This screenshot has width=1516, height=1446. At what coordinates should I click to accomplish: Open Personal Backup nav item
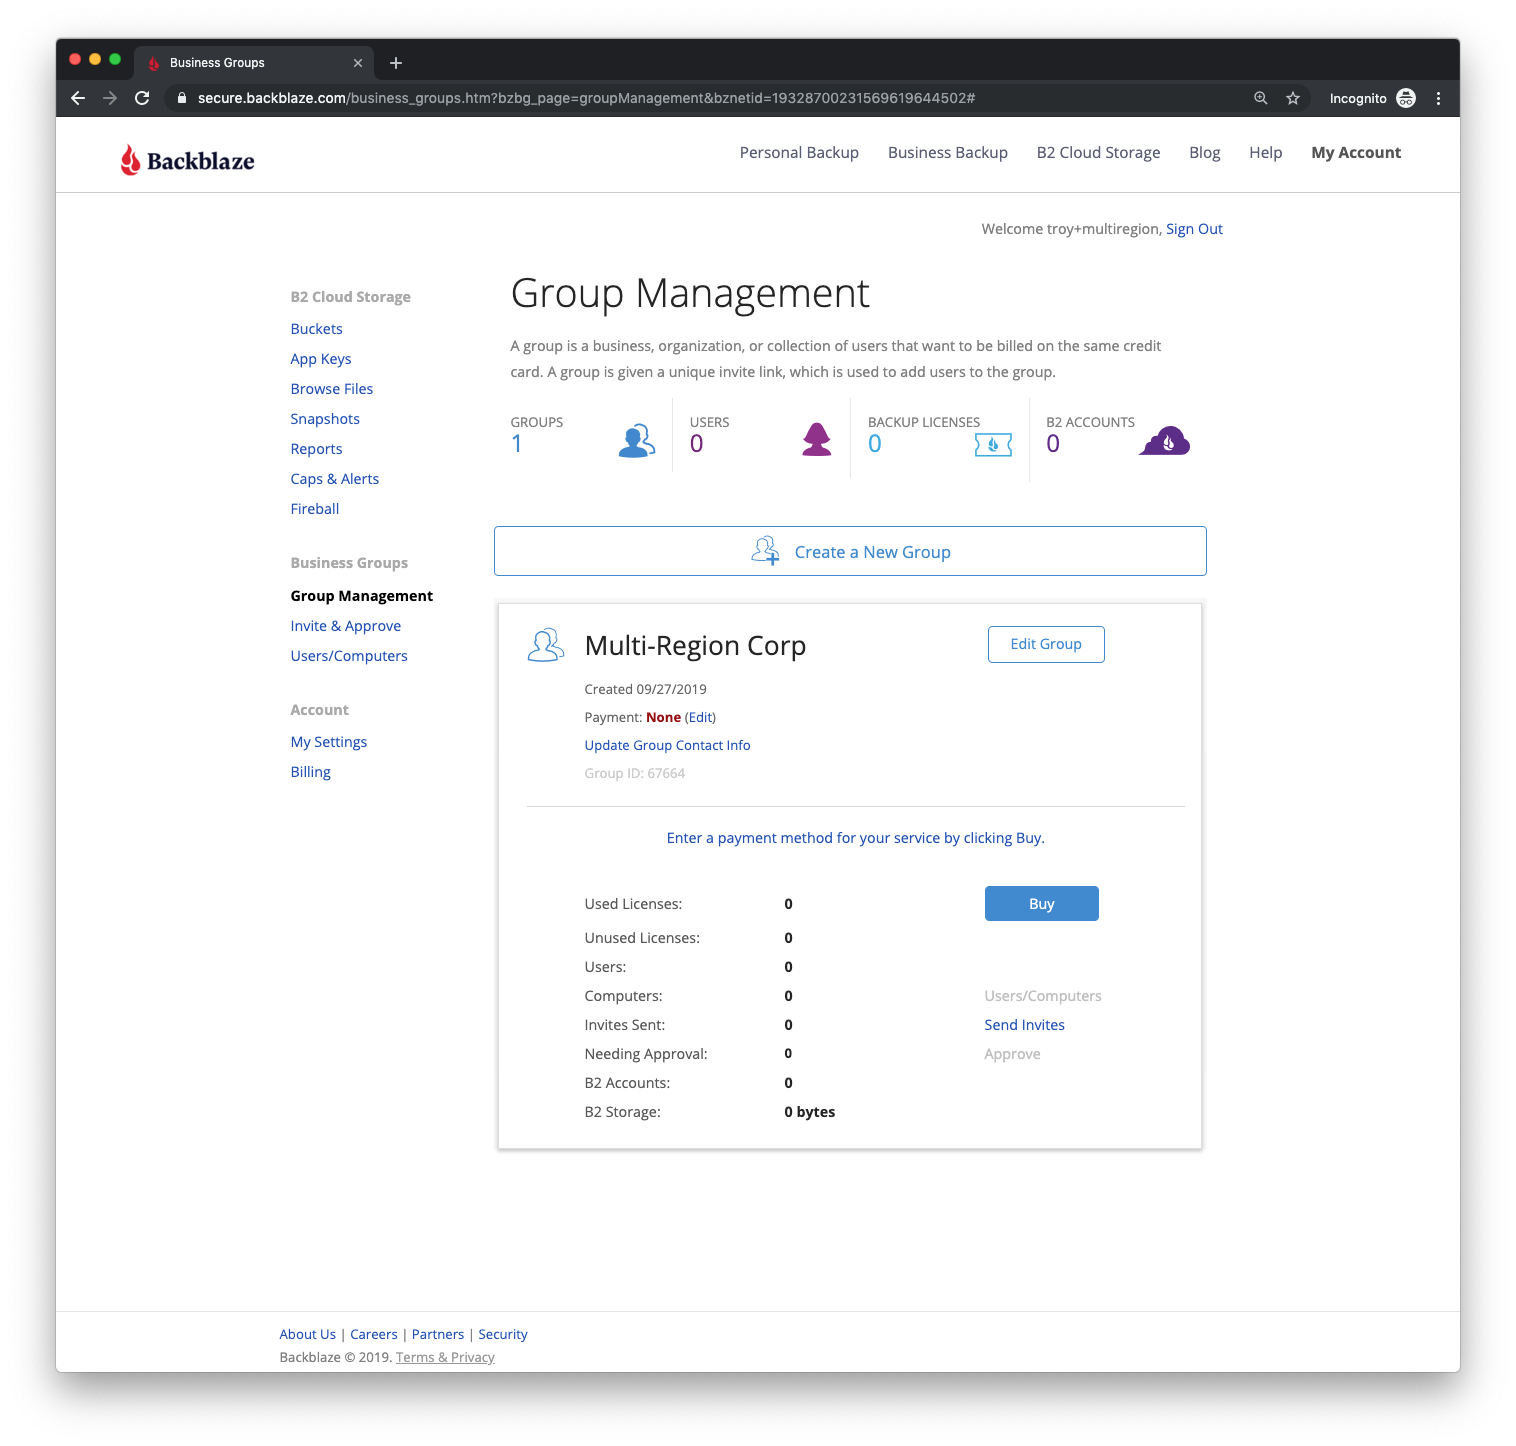[799, 153]
